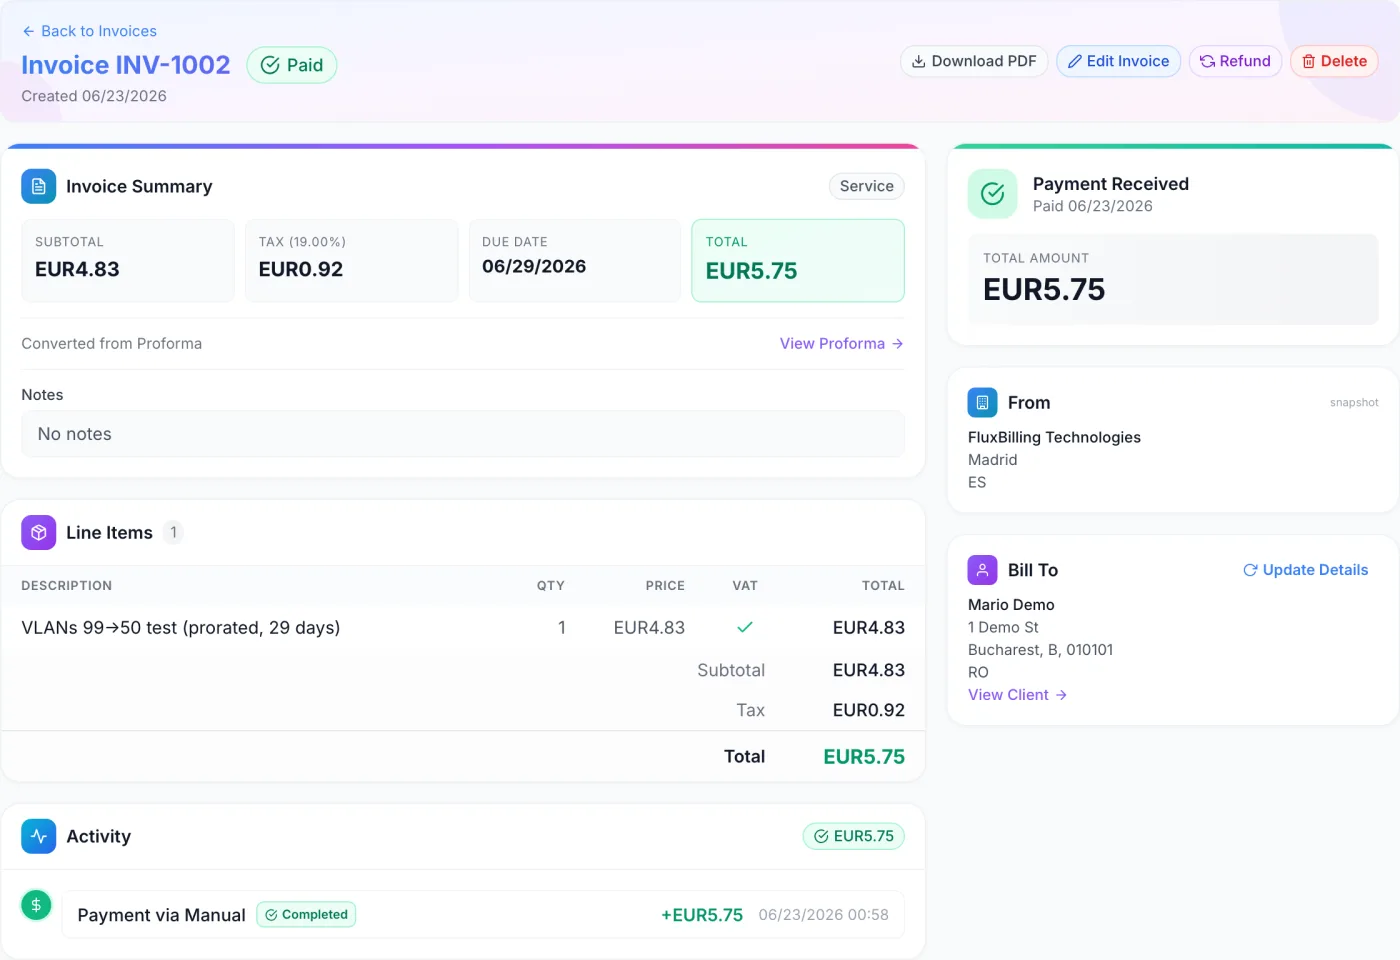Click the Tax (19.00%) summary card
The width and height of the screenshot is (1400, 960).
[351, 260]
